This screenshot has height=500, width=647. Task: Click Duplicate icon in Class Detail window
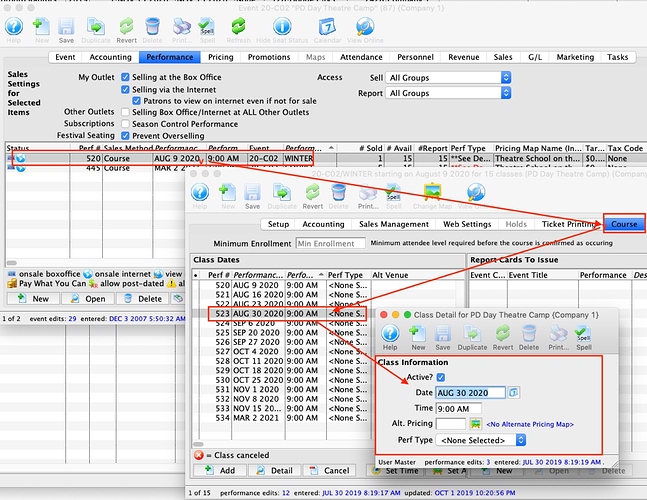tap(472, 334)
